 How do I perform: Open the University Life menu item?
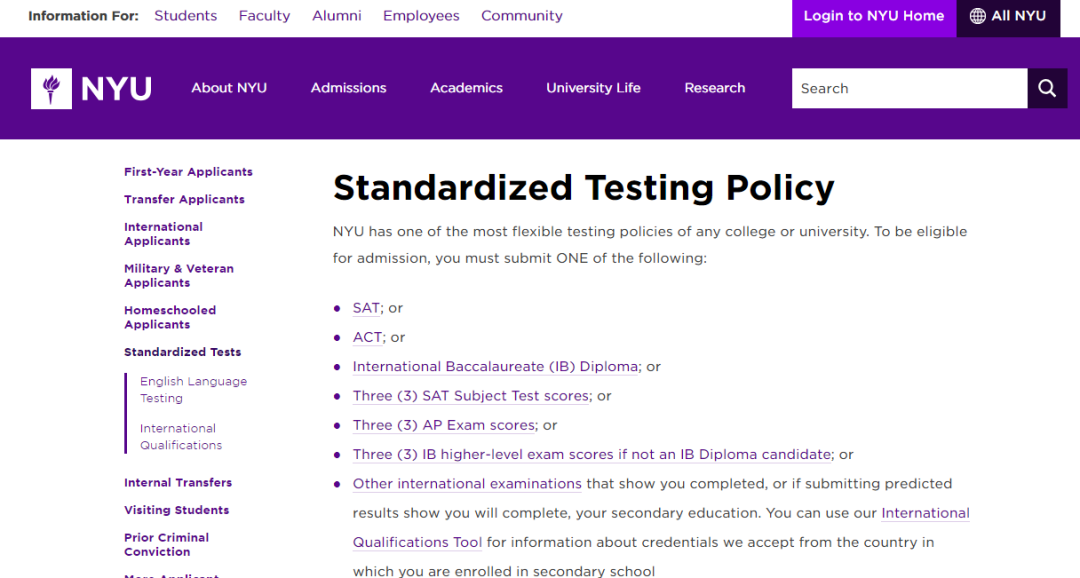coord(593,88)
